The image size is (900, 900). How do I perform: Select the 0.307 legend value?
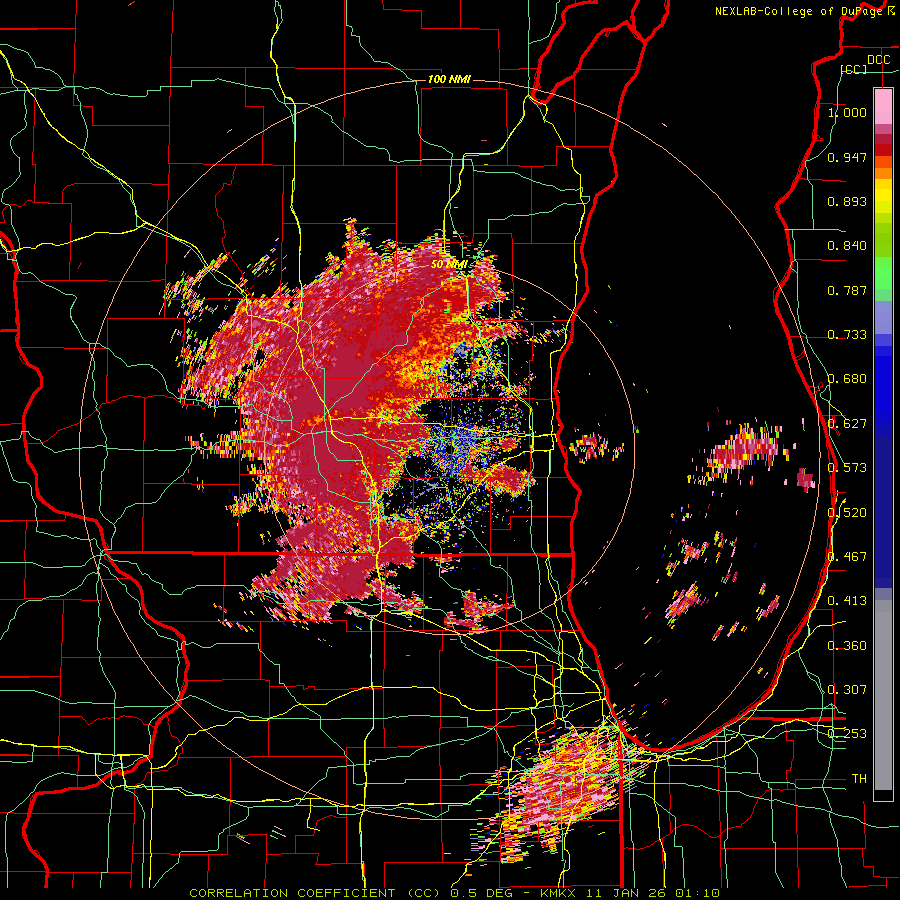pyautogui.click(x=847, y=690)
